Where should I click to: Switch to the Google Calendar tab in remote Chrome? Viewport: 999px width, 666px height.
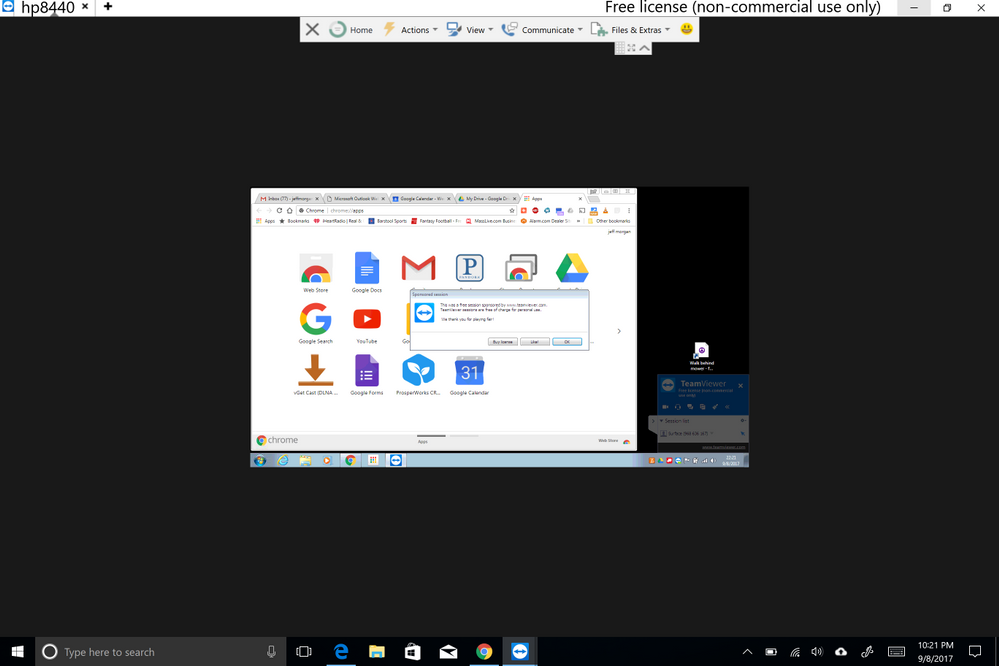tap(421, 199)
